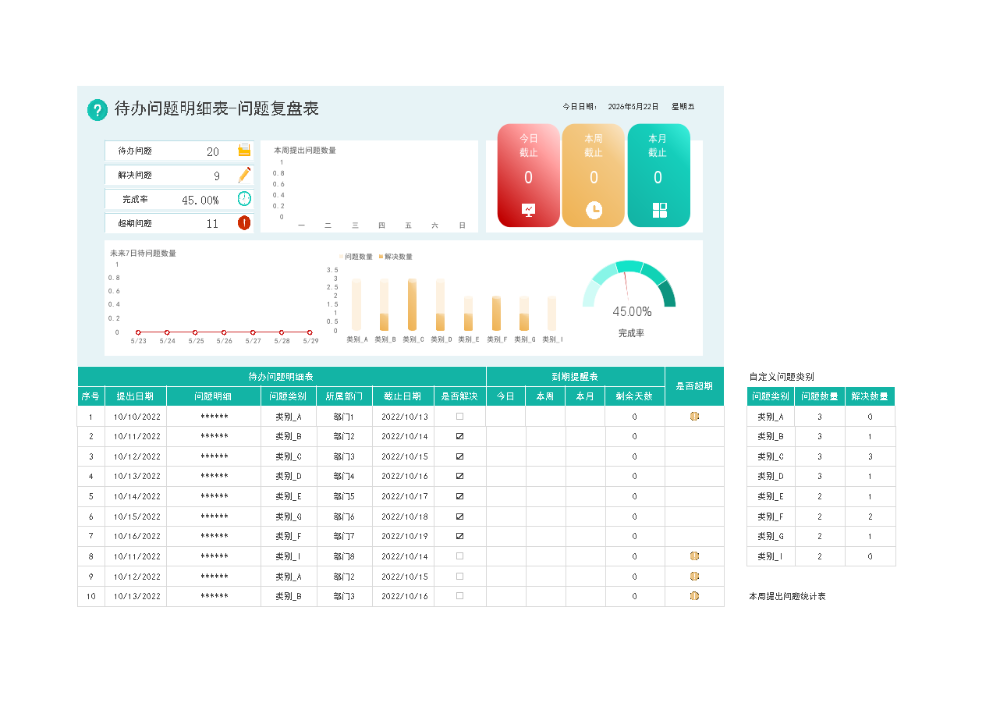This screenshot has width=1000, height=710.
Task: Select the 截止日期 column header
Action: click(402, 396)
